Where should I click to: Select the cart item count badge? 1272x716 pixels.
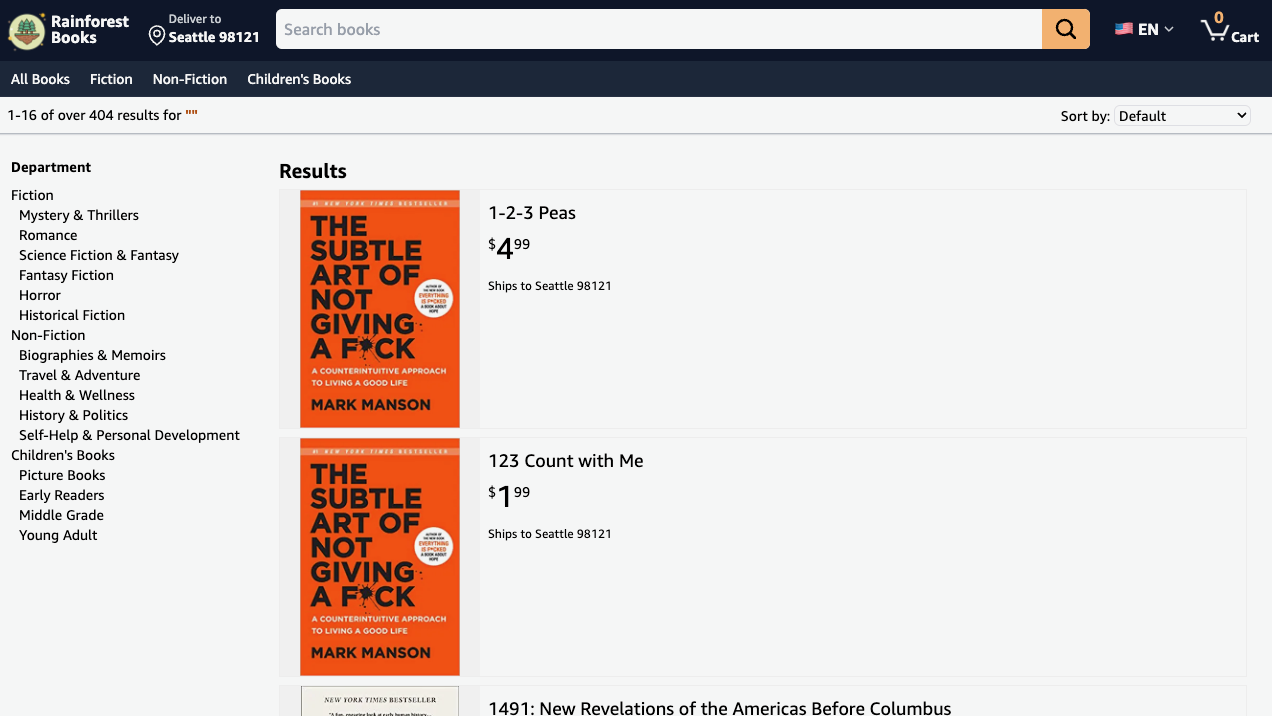pos(1218,15)
